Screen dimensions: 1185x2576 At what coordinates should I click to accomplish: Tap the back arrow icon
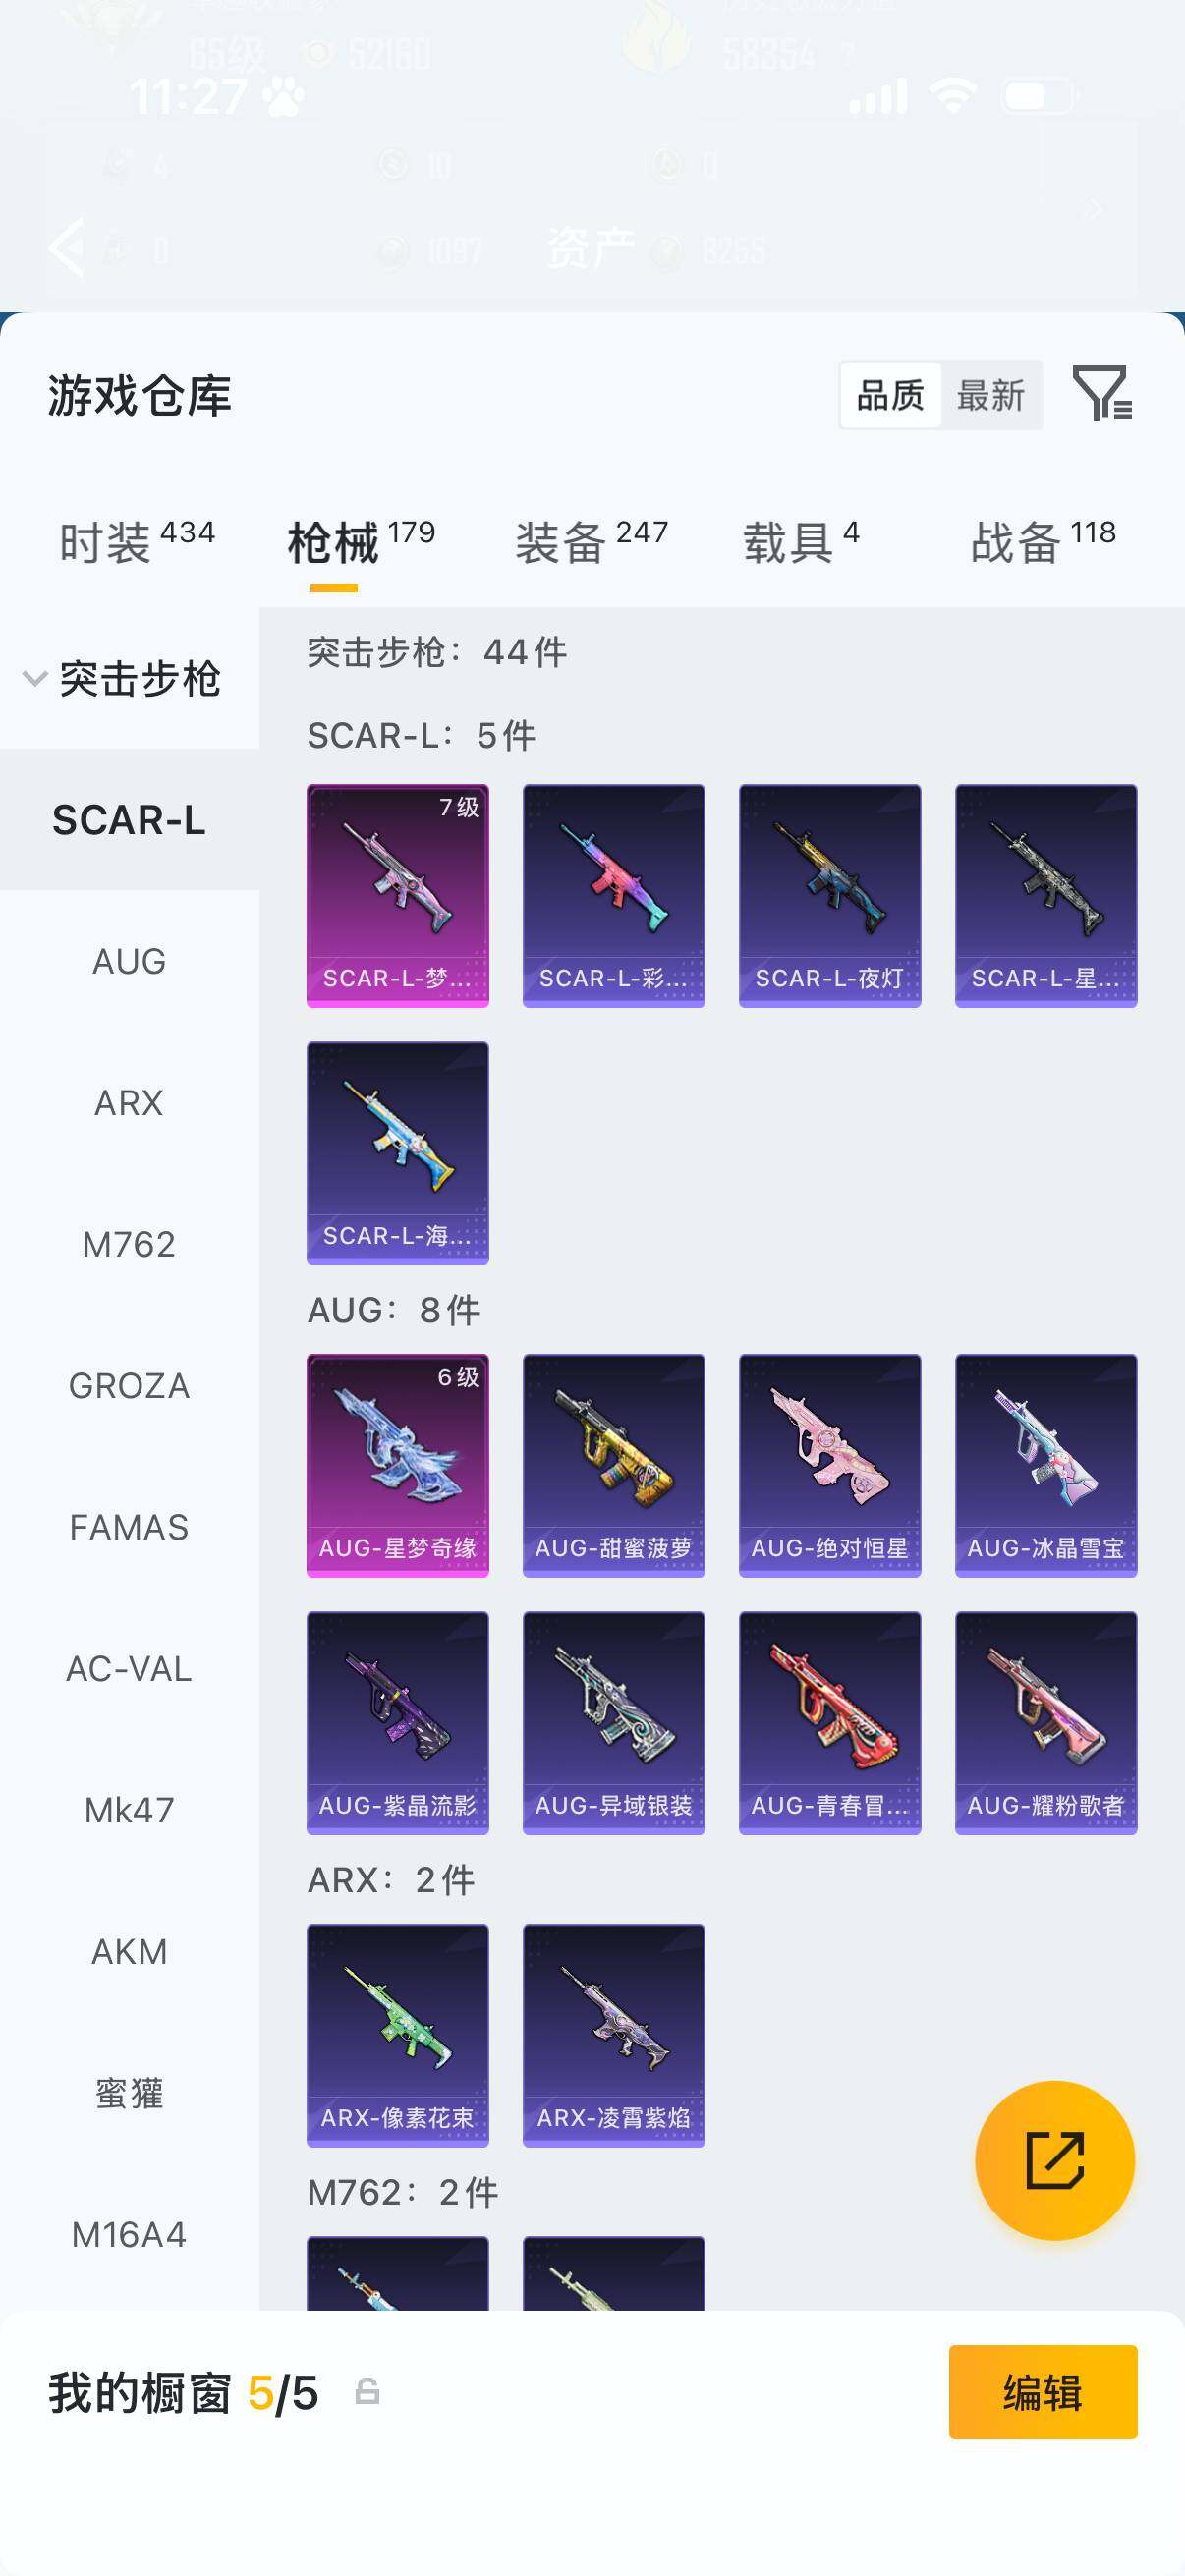click(67, 246)
